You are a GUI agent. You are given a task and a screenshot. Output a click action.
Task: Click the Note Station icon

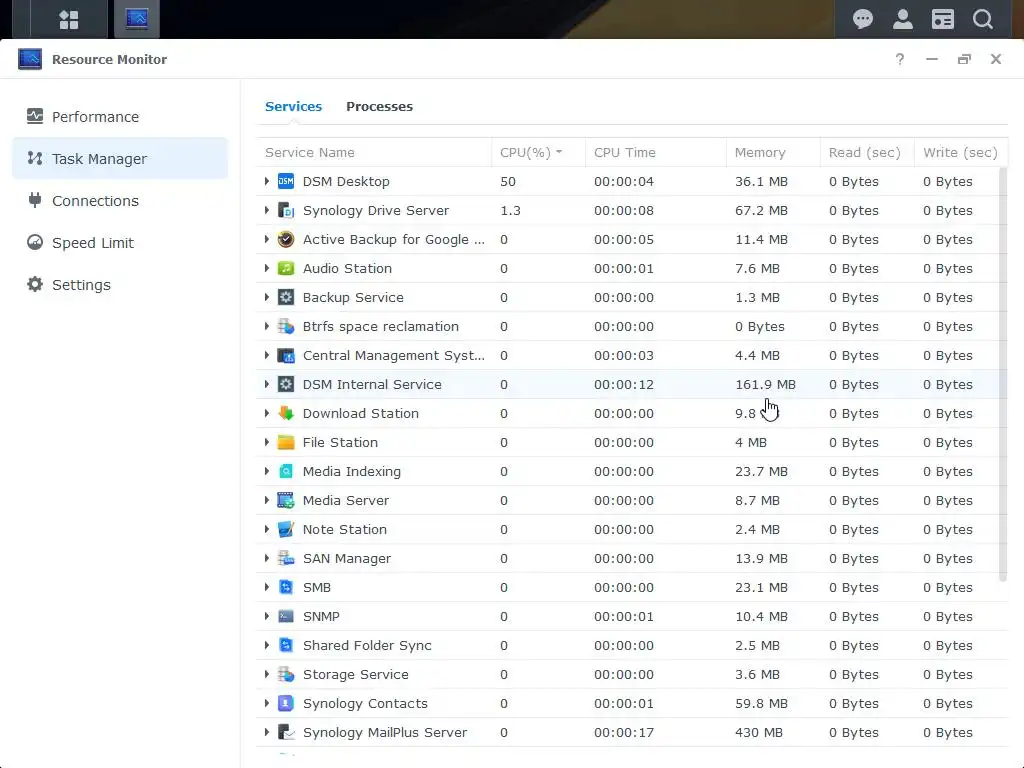pos(286,530)
